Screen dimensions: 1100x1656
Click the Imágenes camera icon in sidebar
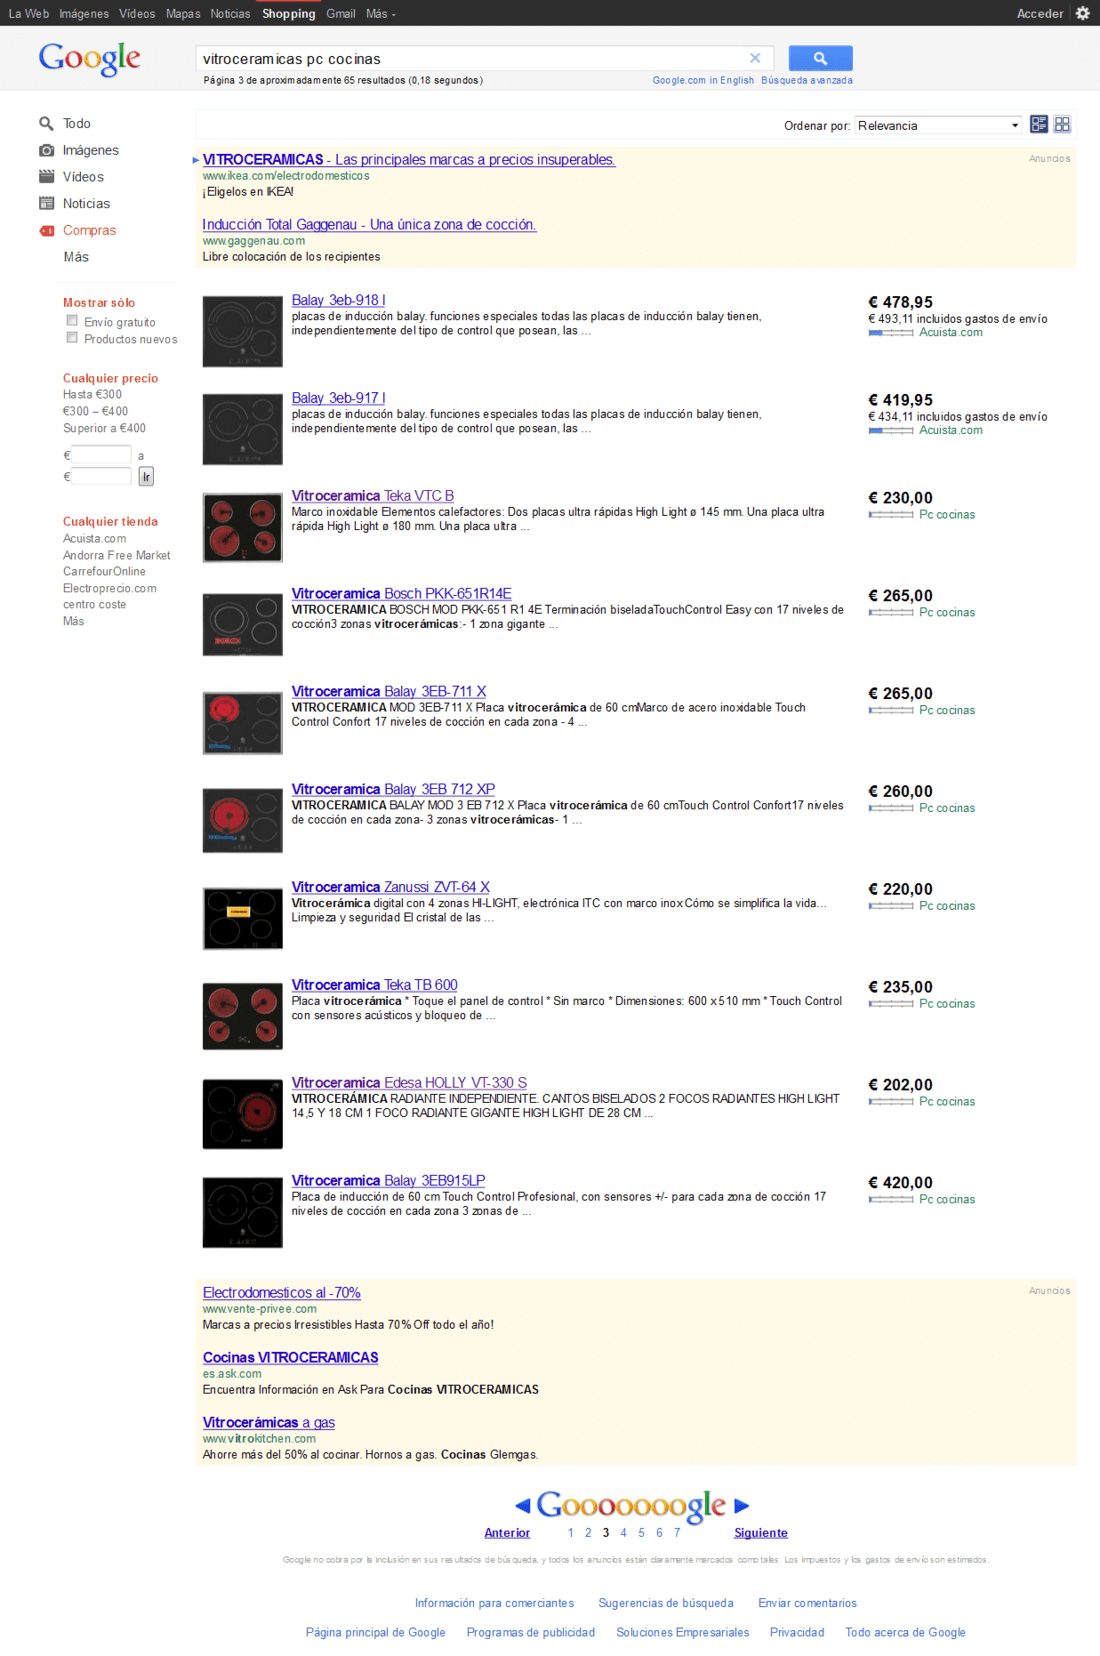click(x=46, y=150)
